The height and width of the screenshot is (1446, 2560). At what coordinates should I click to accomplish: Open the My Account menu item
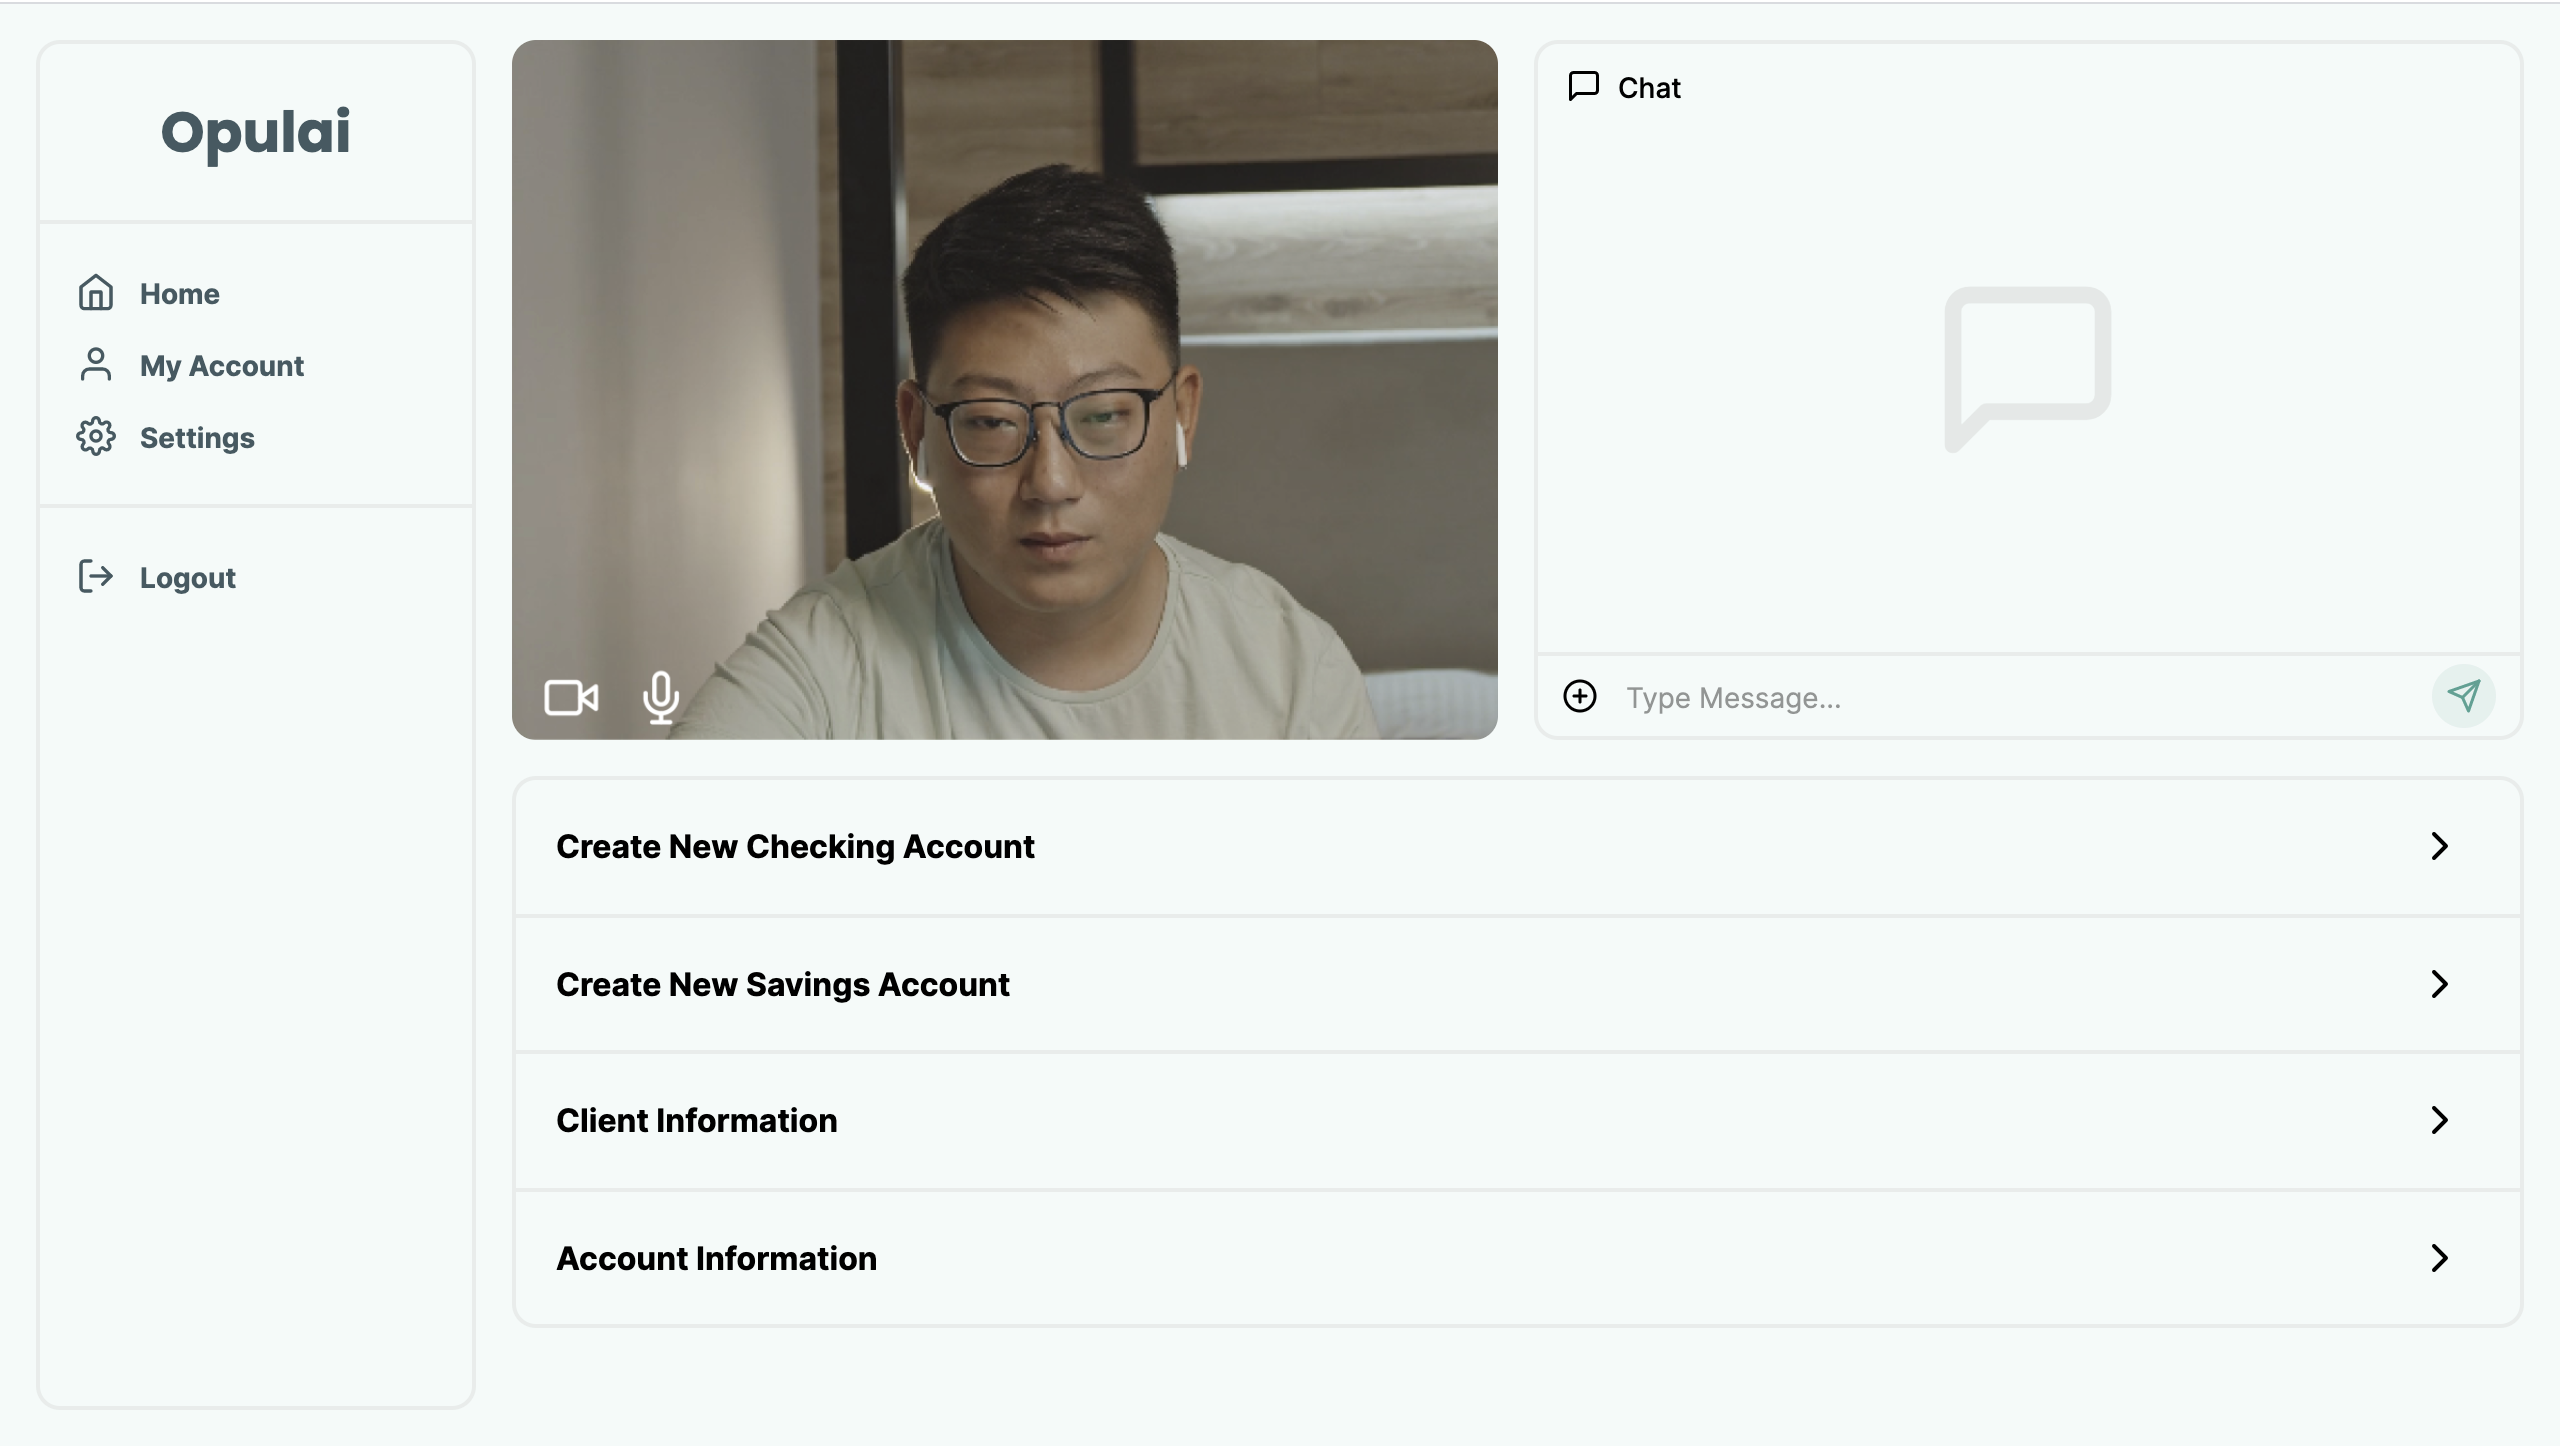coord(222,366)
